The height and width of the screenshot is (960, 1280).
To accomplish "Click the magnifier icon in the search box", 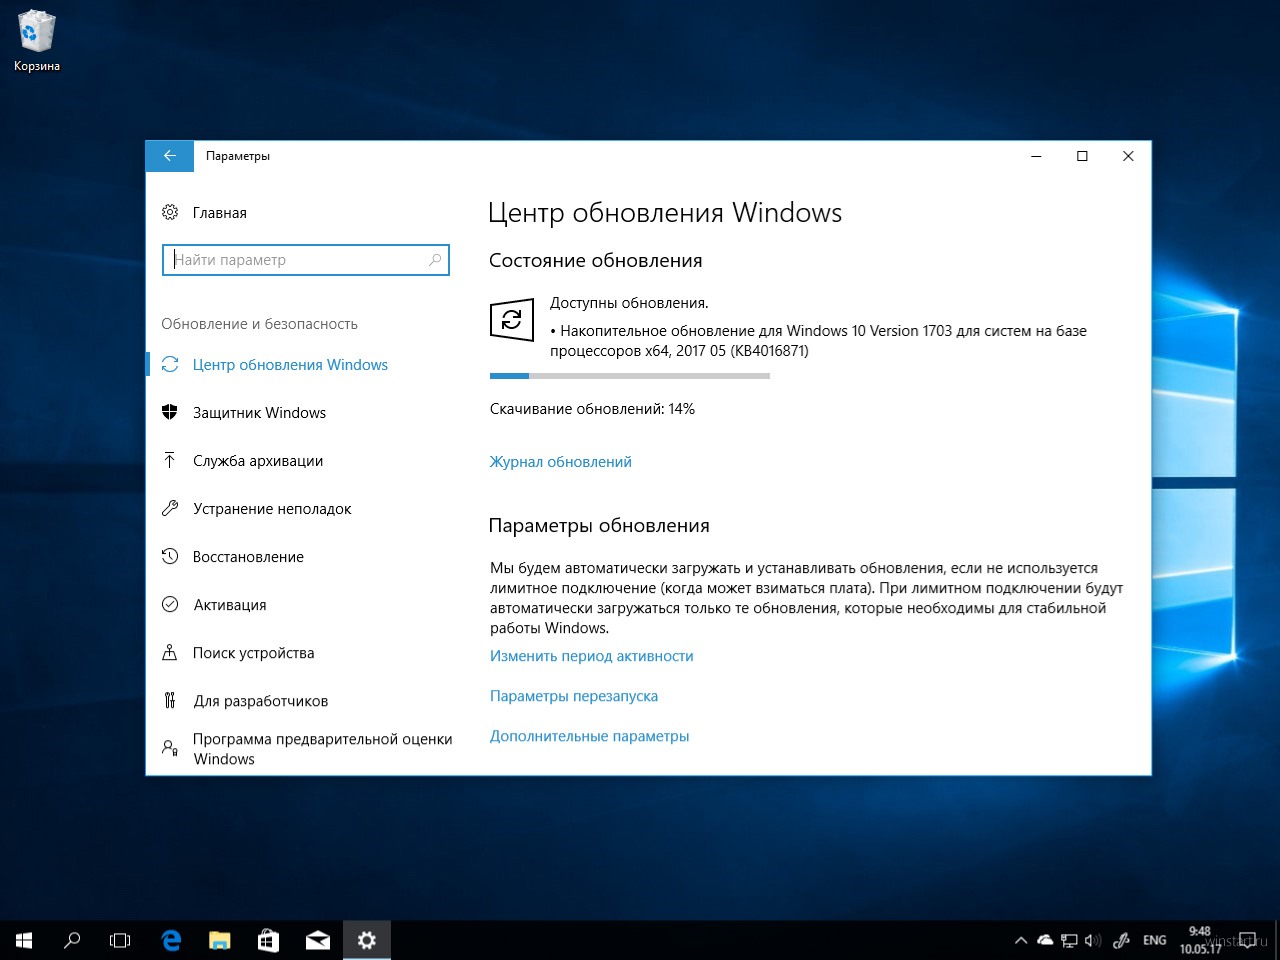I will (x=435, y=260).
